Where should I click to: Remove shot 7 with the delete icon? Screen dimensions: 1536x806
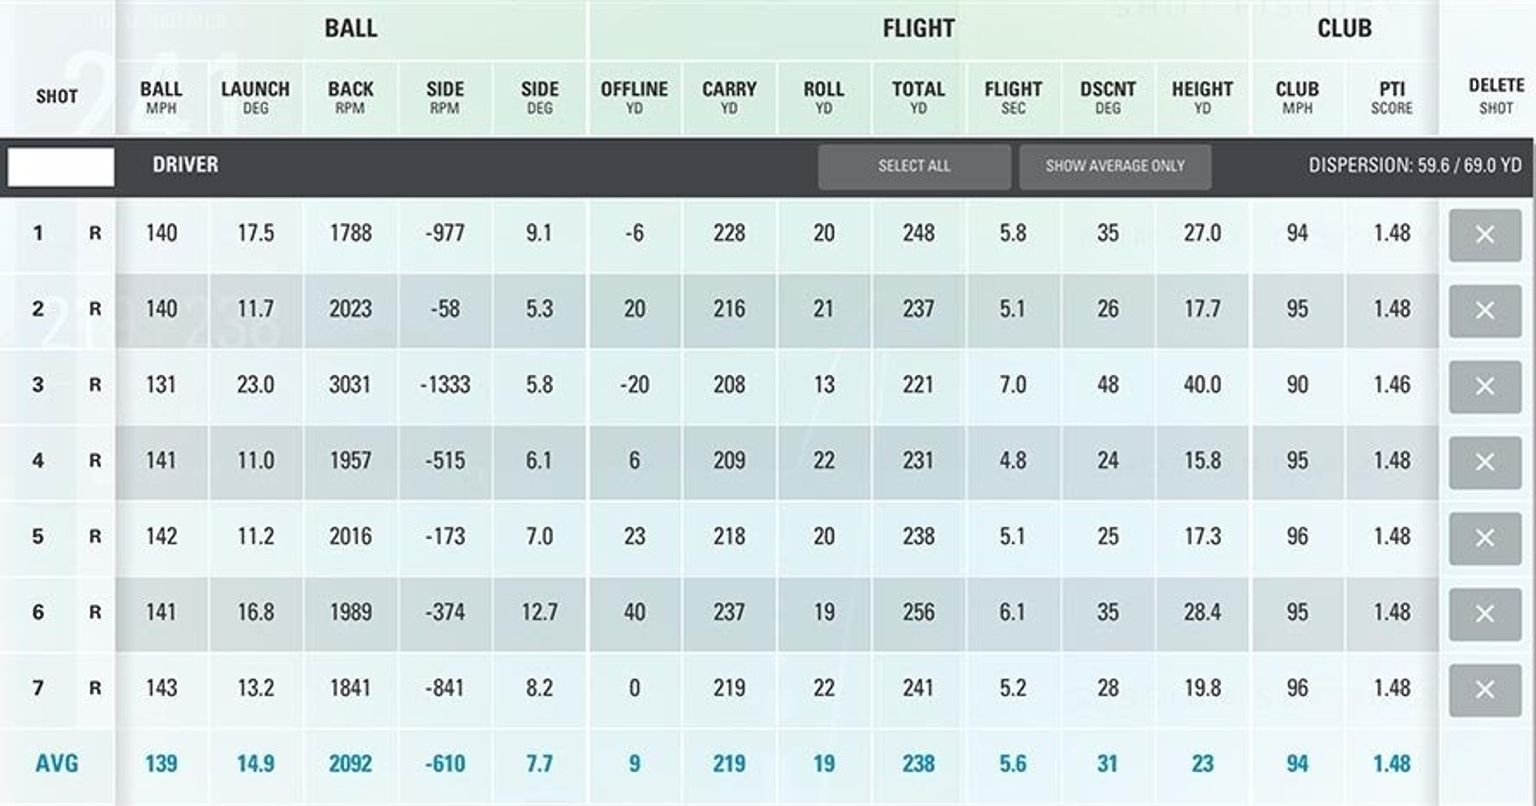click(1485, 688)
